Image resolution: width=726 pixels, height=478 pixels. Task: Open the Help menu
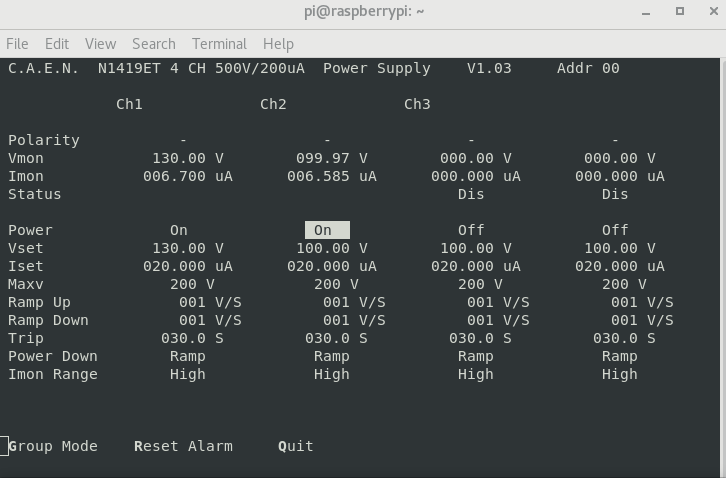(278, 44)
